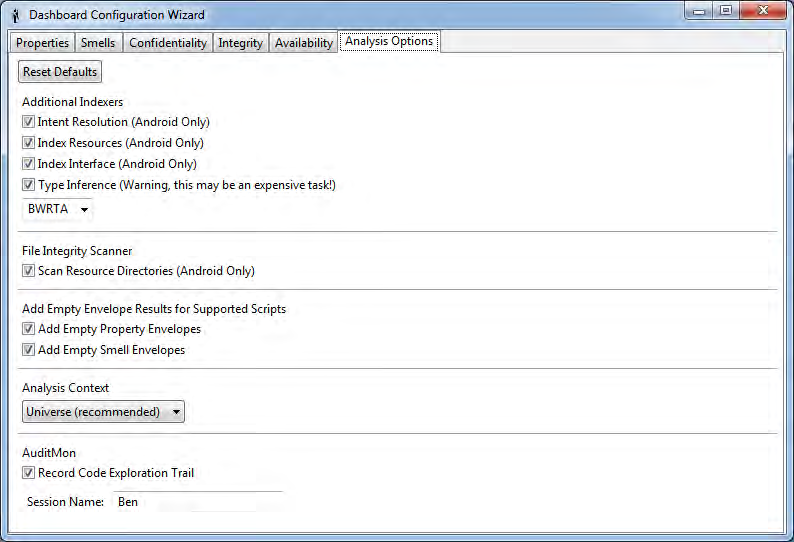
Task: Open the BWRTA algorithm dropdown
Action: pyautogui.click(x=57, y=209)
